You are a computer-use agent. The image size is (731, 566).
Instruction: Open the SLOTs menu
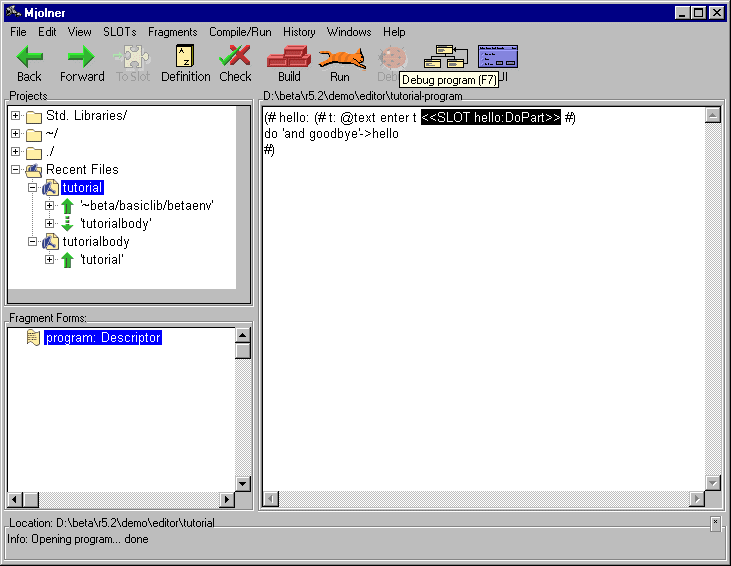pos(119,32)
